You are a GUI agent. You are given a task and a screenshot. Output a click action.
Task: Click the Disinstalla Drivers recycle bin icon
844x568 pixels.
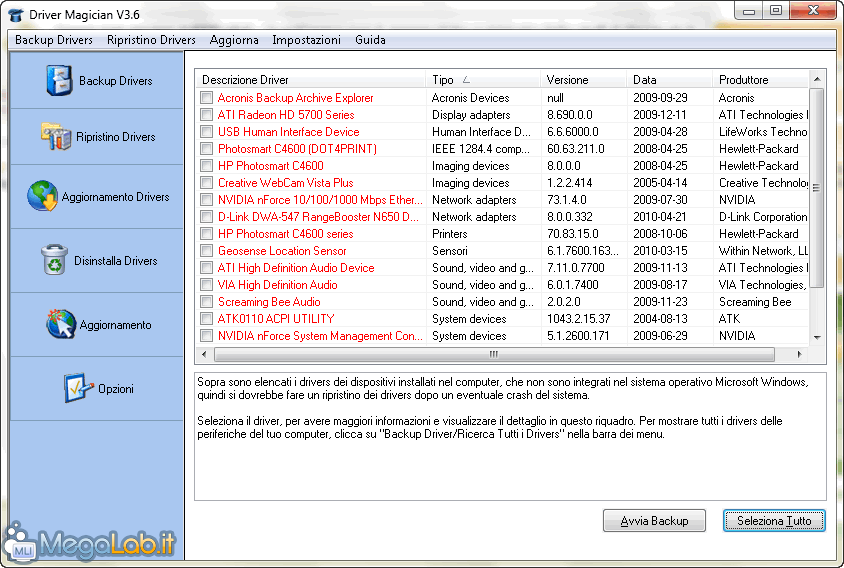click(54, 260)
